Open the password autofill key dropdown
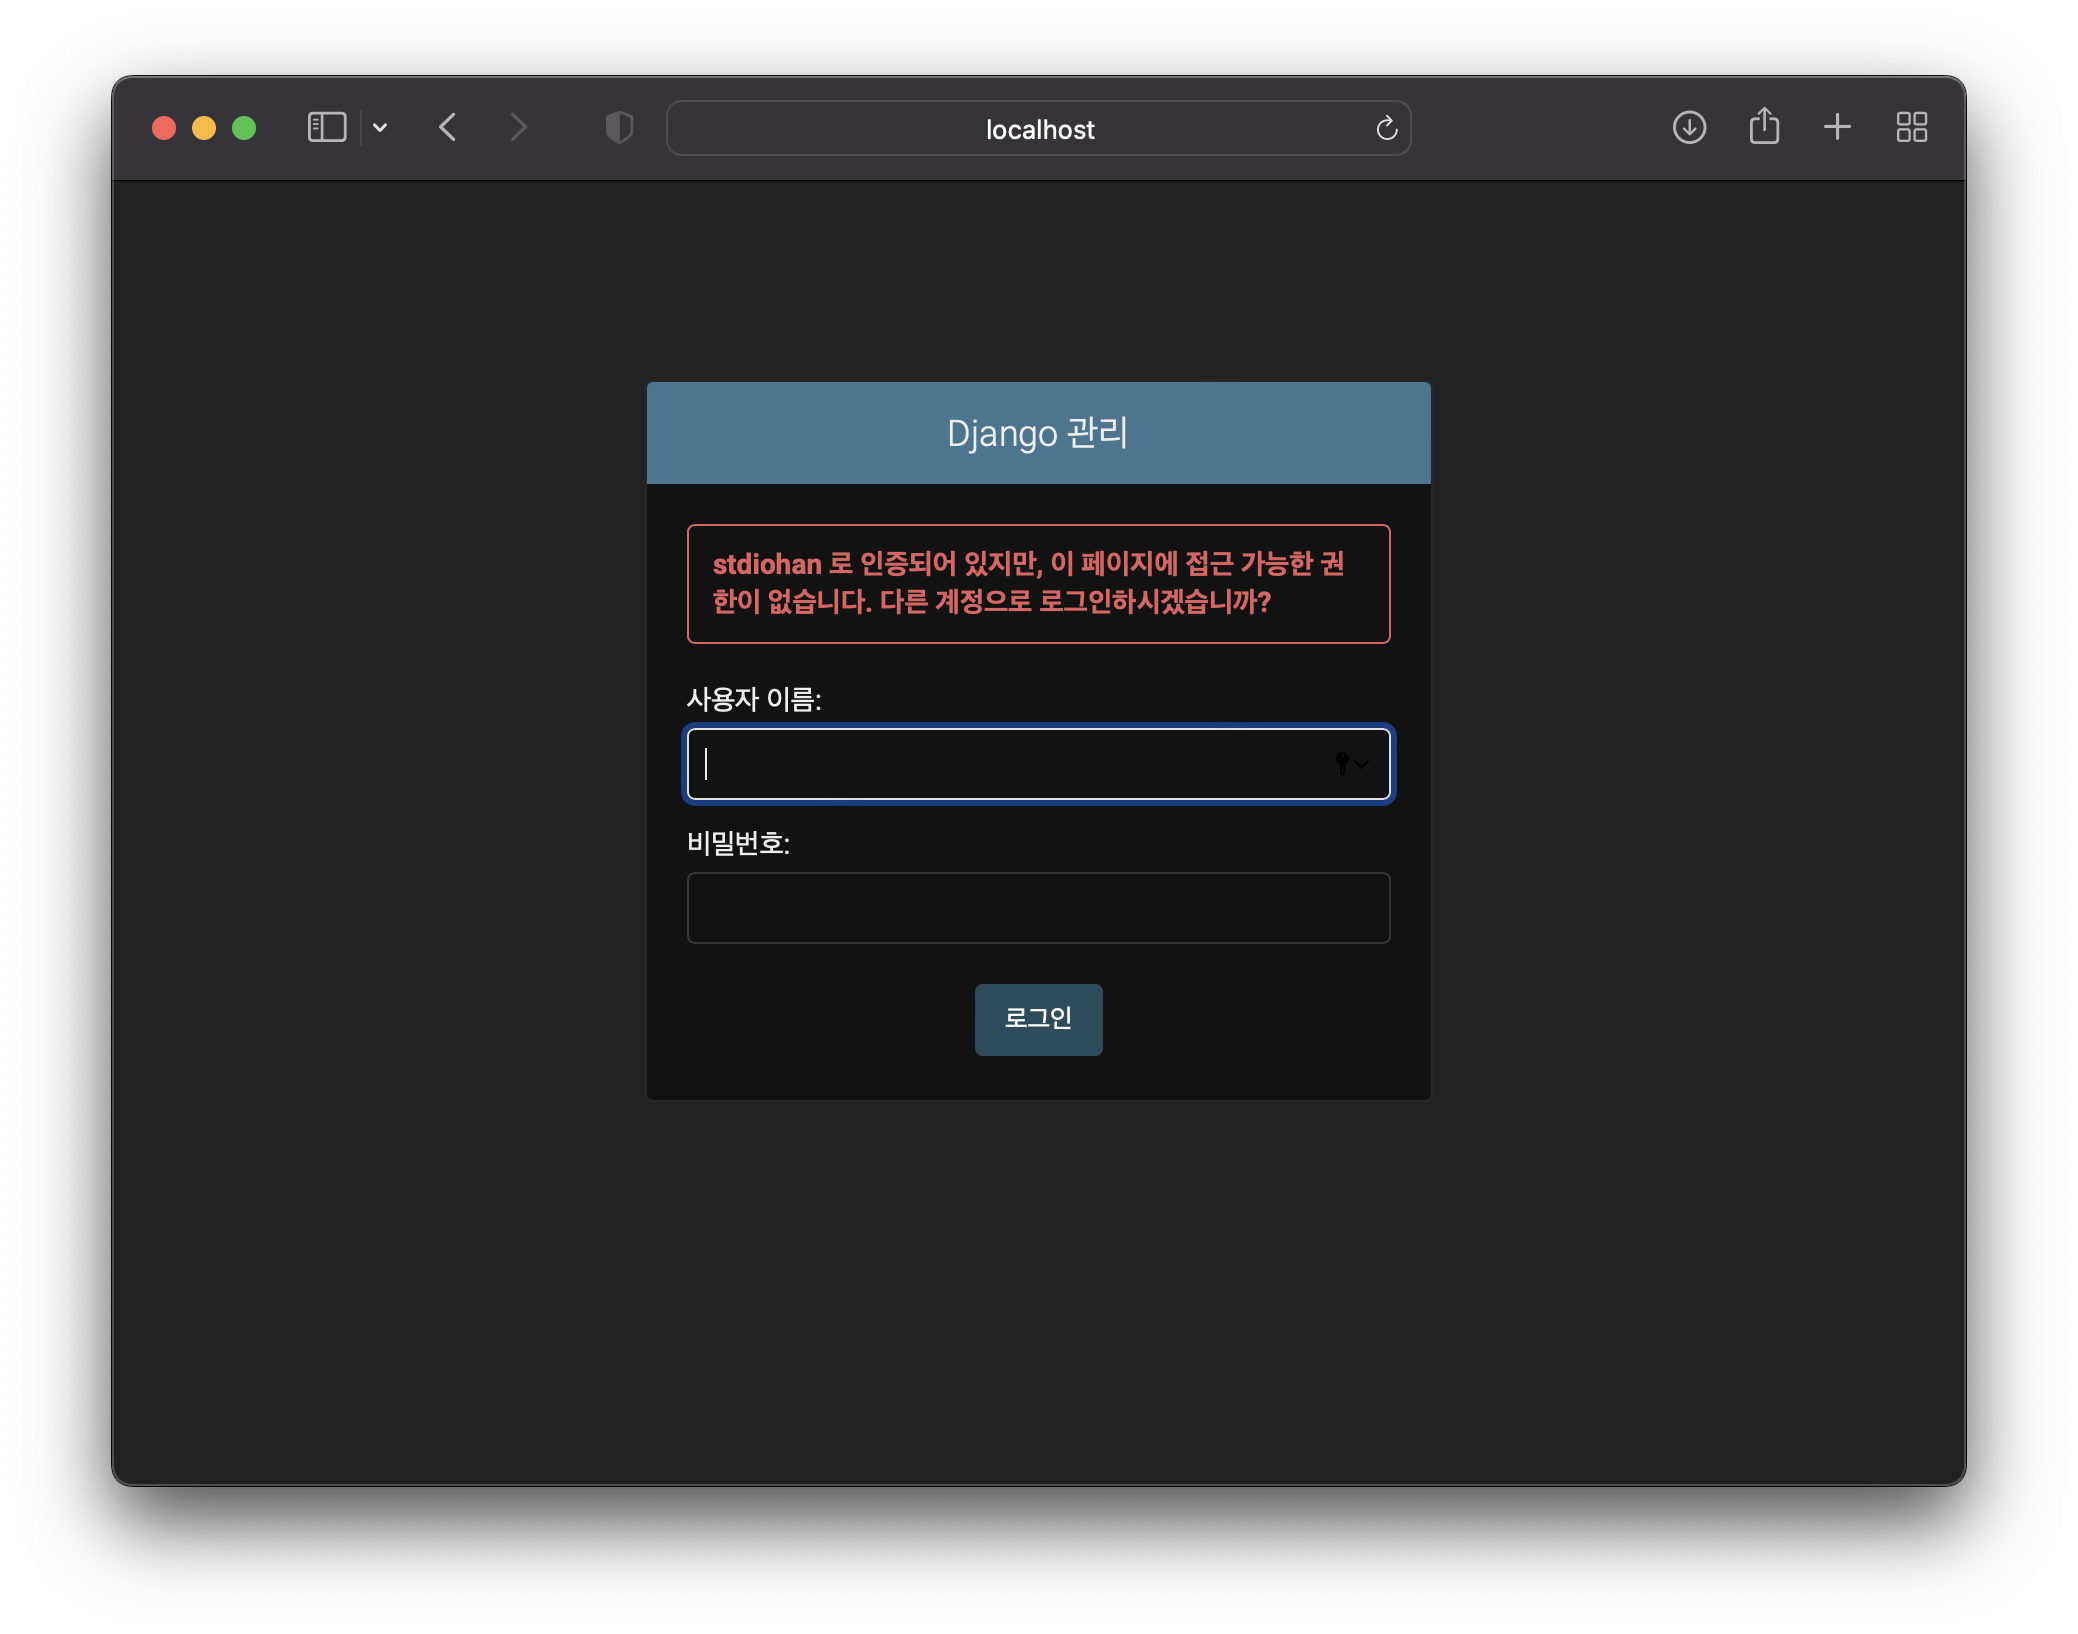 (1351, 764)
